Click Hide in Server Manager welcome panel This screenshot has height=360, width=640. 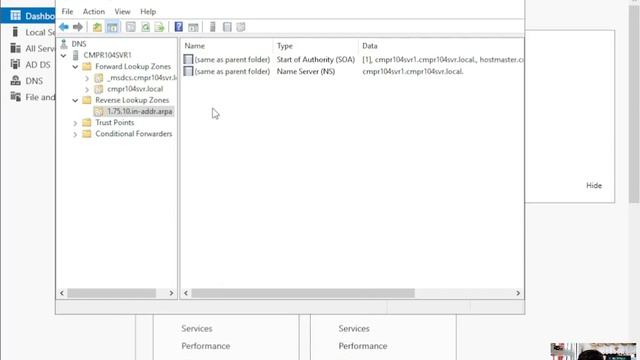(x=594, y=185)
